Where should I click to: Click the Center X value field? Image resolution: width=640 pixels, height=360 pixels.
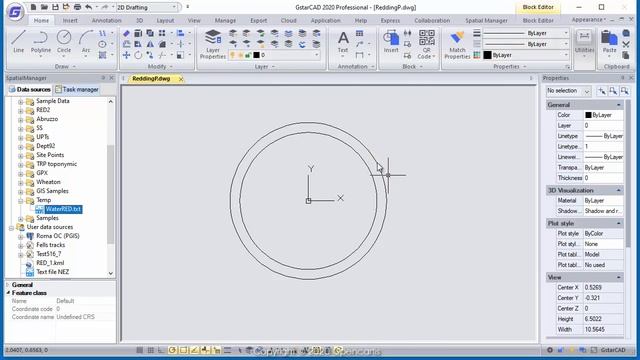(603, 288)
